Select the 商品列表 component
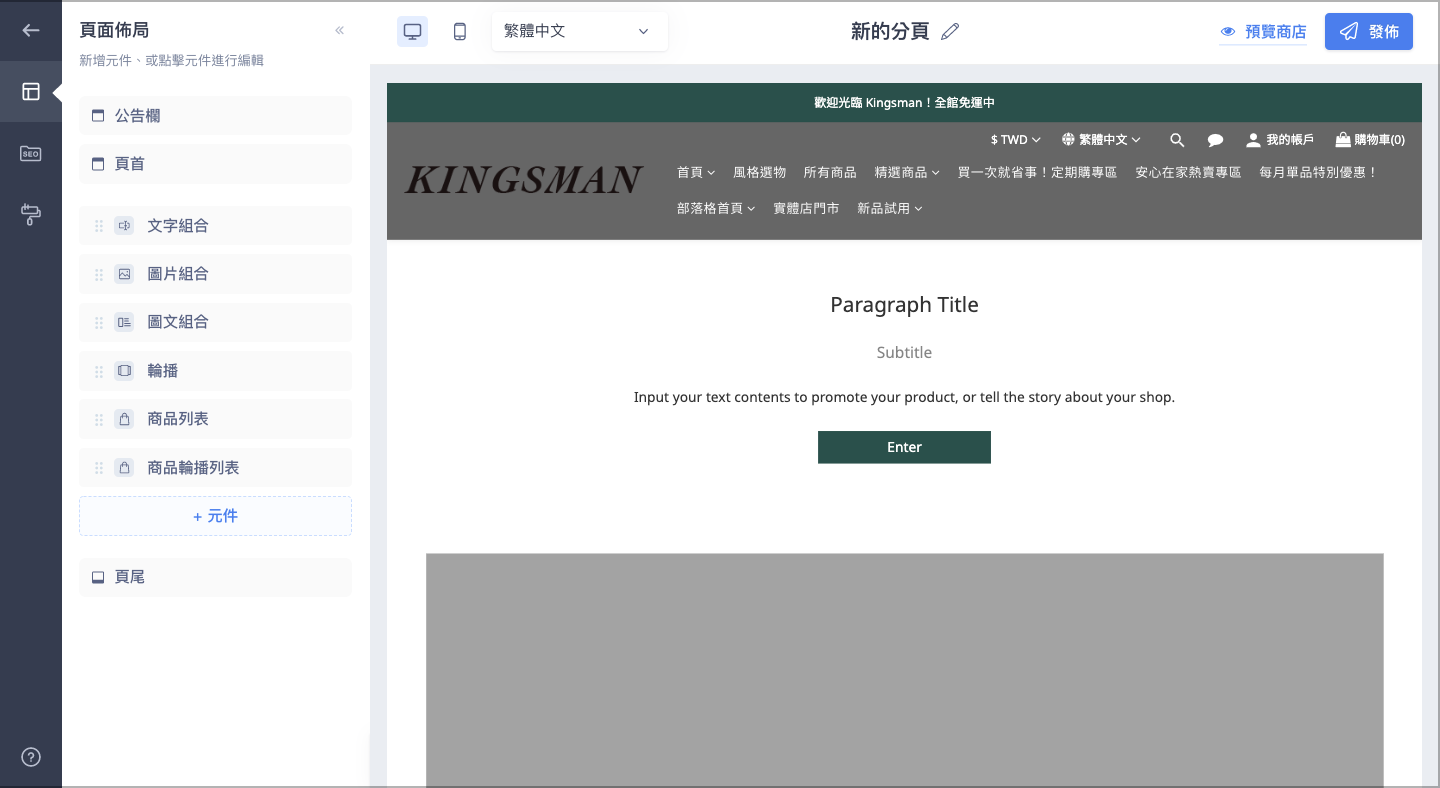The width and height of the screenshot is (1440, 788). click(215, 419)
